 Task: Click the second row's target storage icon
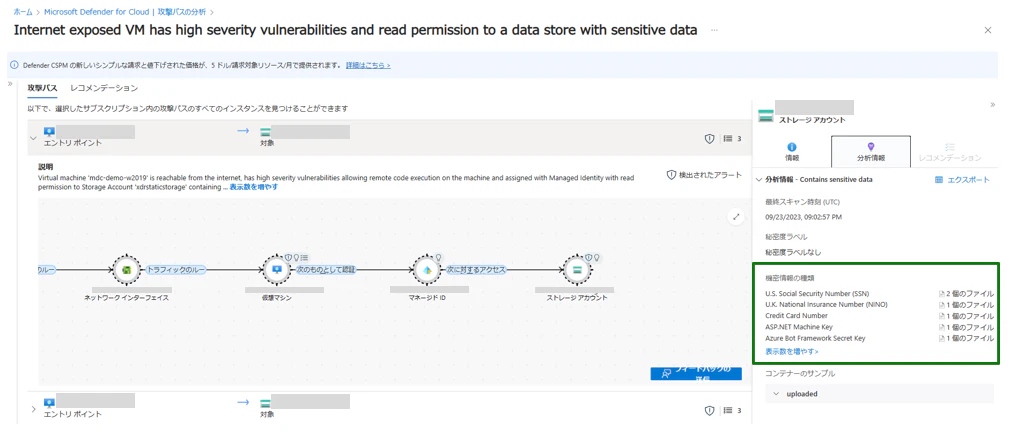coord(266,403)
